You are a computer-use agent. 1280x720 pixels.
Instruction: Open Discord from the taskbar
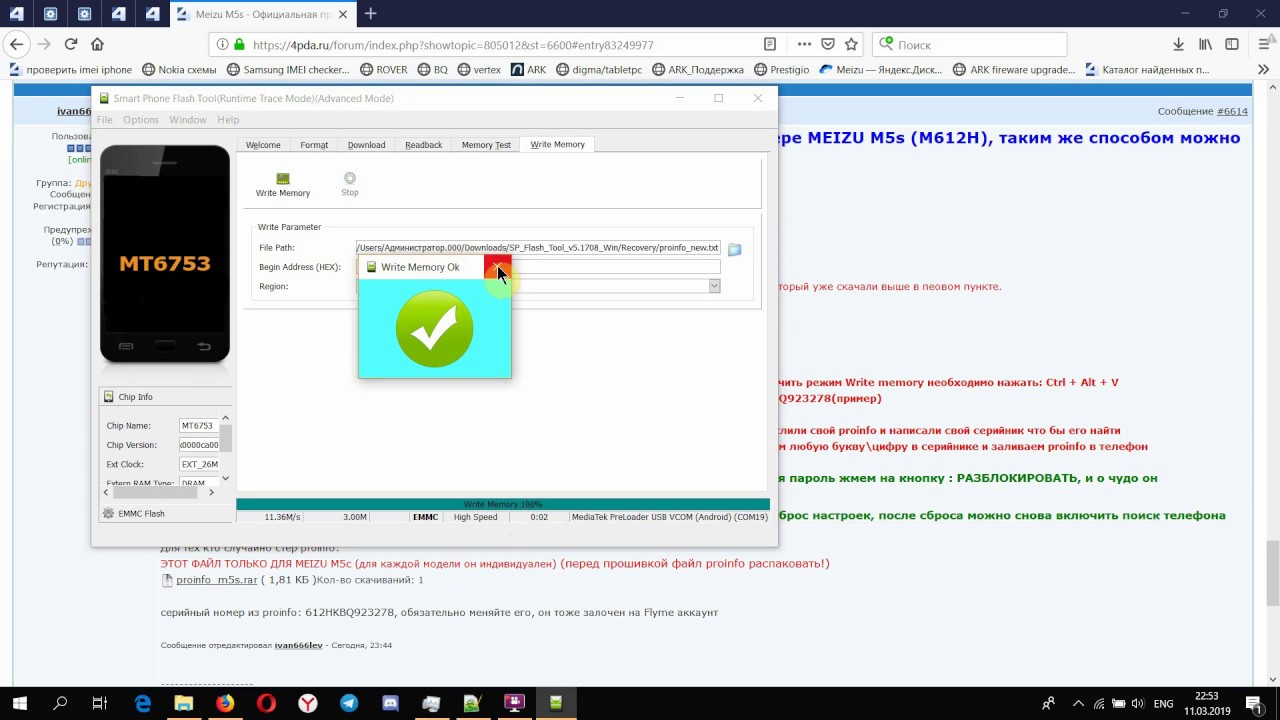[390, 703]
